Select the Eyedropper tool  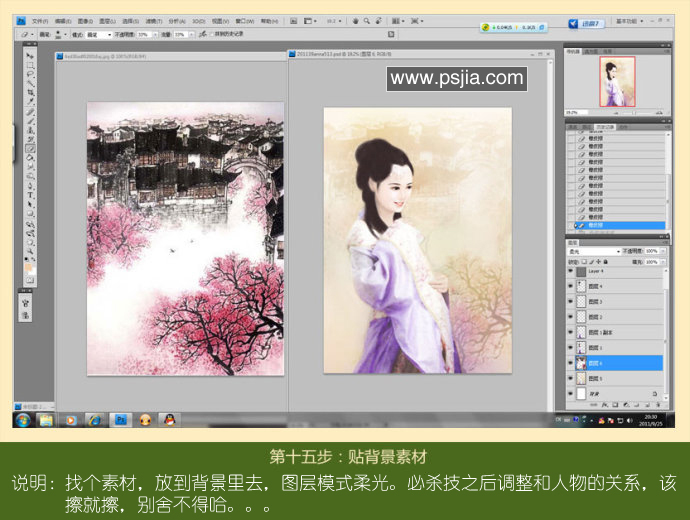[x=30, y=101]
